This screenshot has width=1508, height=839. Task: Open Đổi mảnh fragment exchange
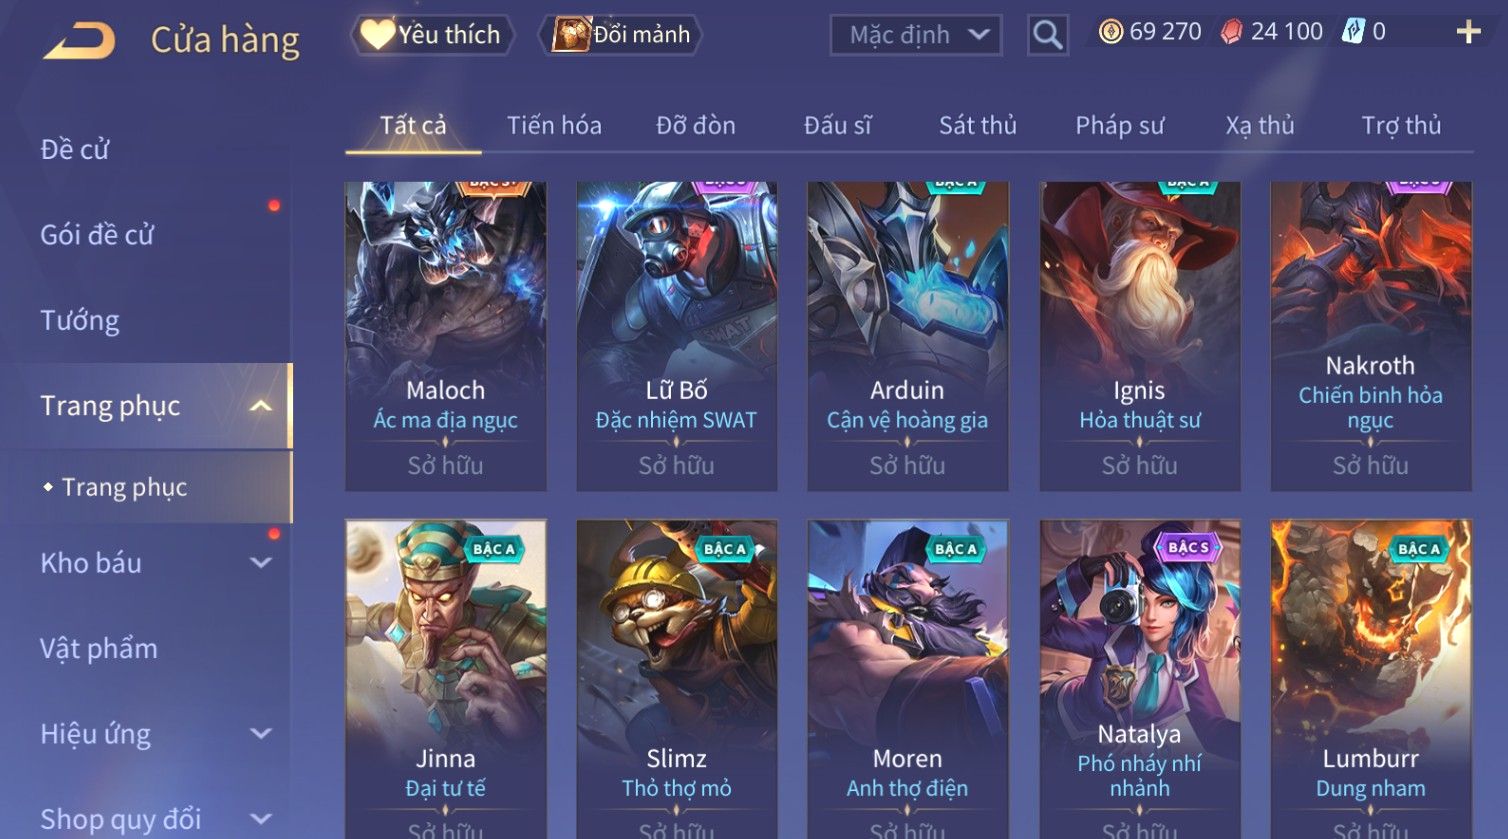622,35
